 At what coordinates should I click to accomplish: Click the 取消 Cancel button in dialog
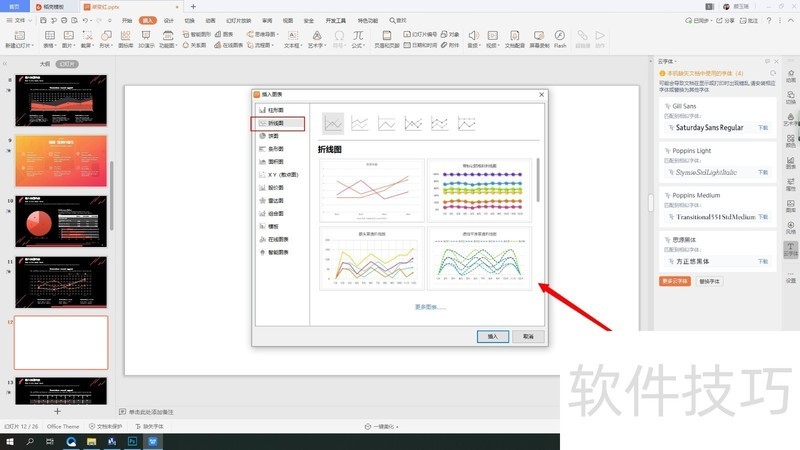tap(528, 337)
